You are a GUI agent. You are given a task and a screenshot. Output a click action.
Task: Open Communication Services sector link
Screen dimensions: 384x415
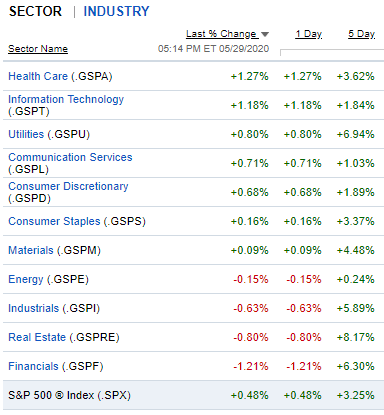click(x=70, y=157)
